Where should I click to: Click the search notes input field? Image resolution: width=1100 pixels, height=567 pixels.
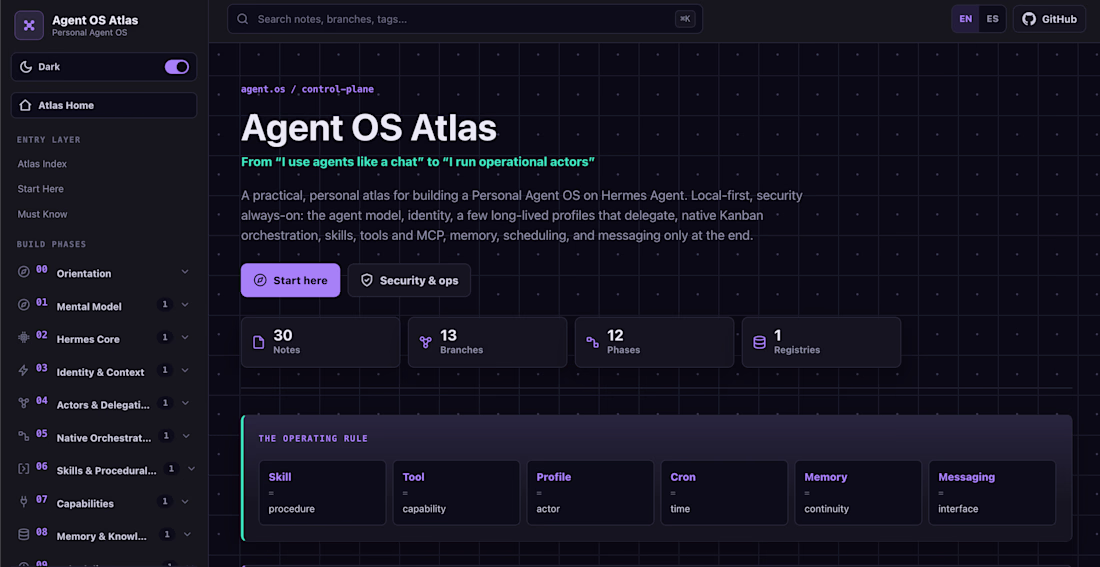coord(464,19)
